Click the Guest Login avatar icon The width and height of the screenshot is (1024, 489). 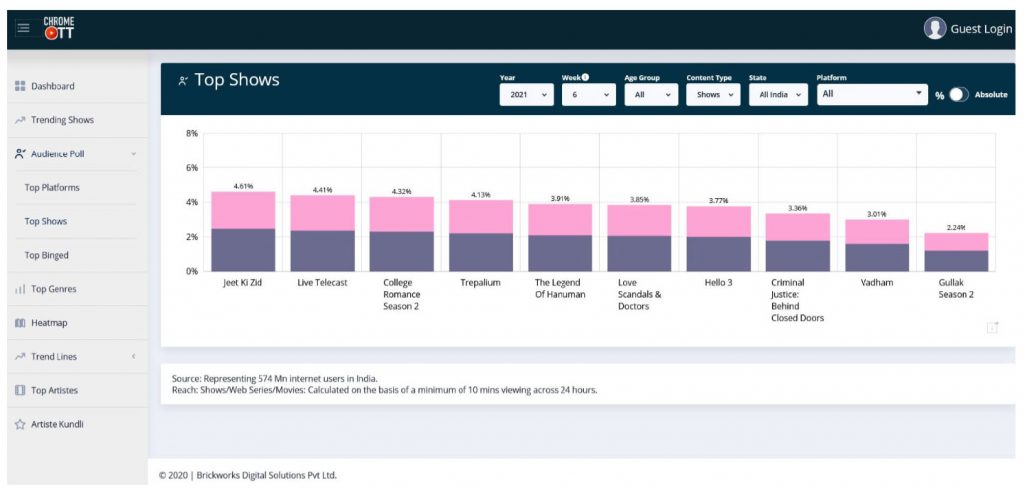(x=935, y=29)
